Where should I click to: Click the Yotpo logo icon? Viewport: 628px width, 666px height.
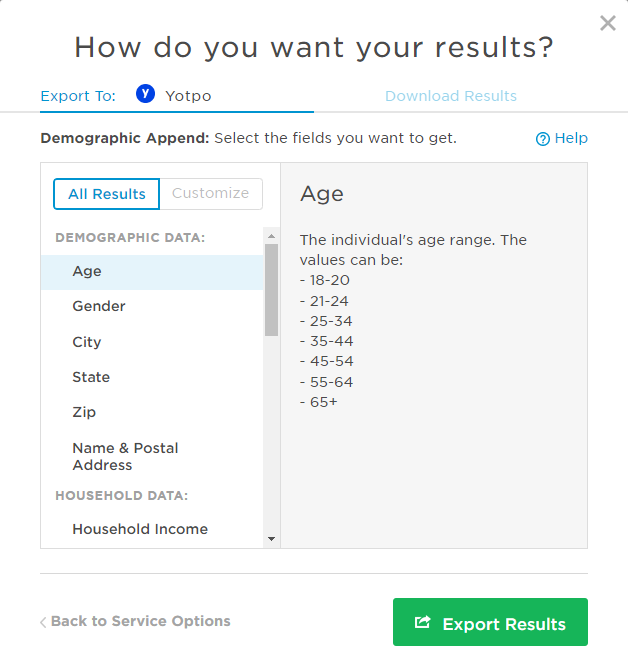point(146,95)
